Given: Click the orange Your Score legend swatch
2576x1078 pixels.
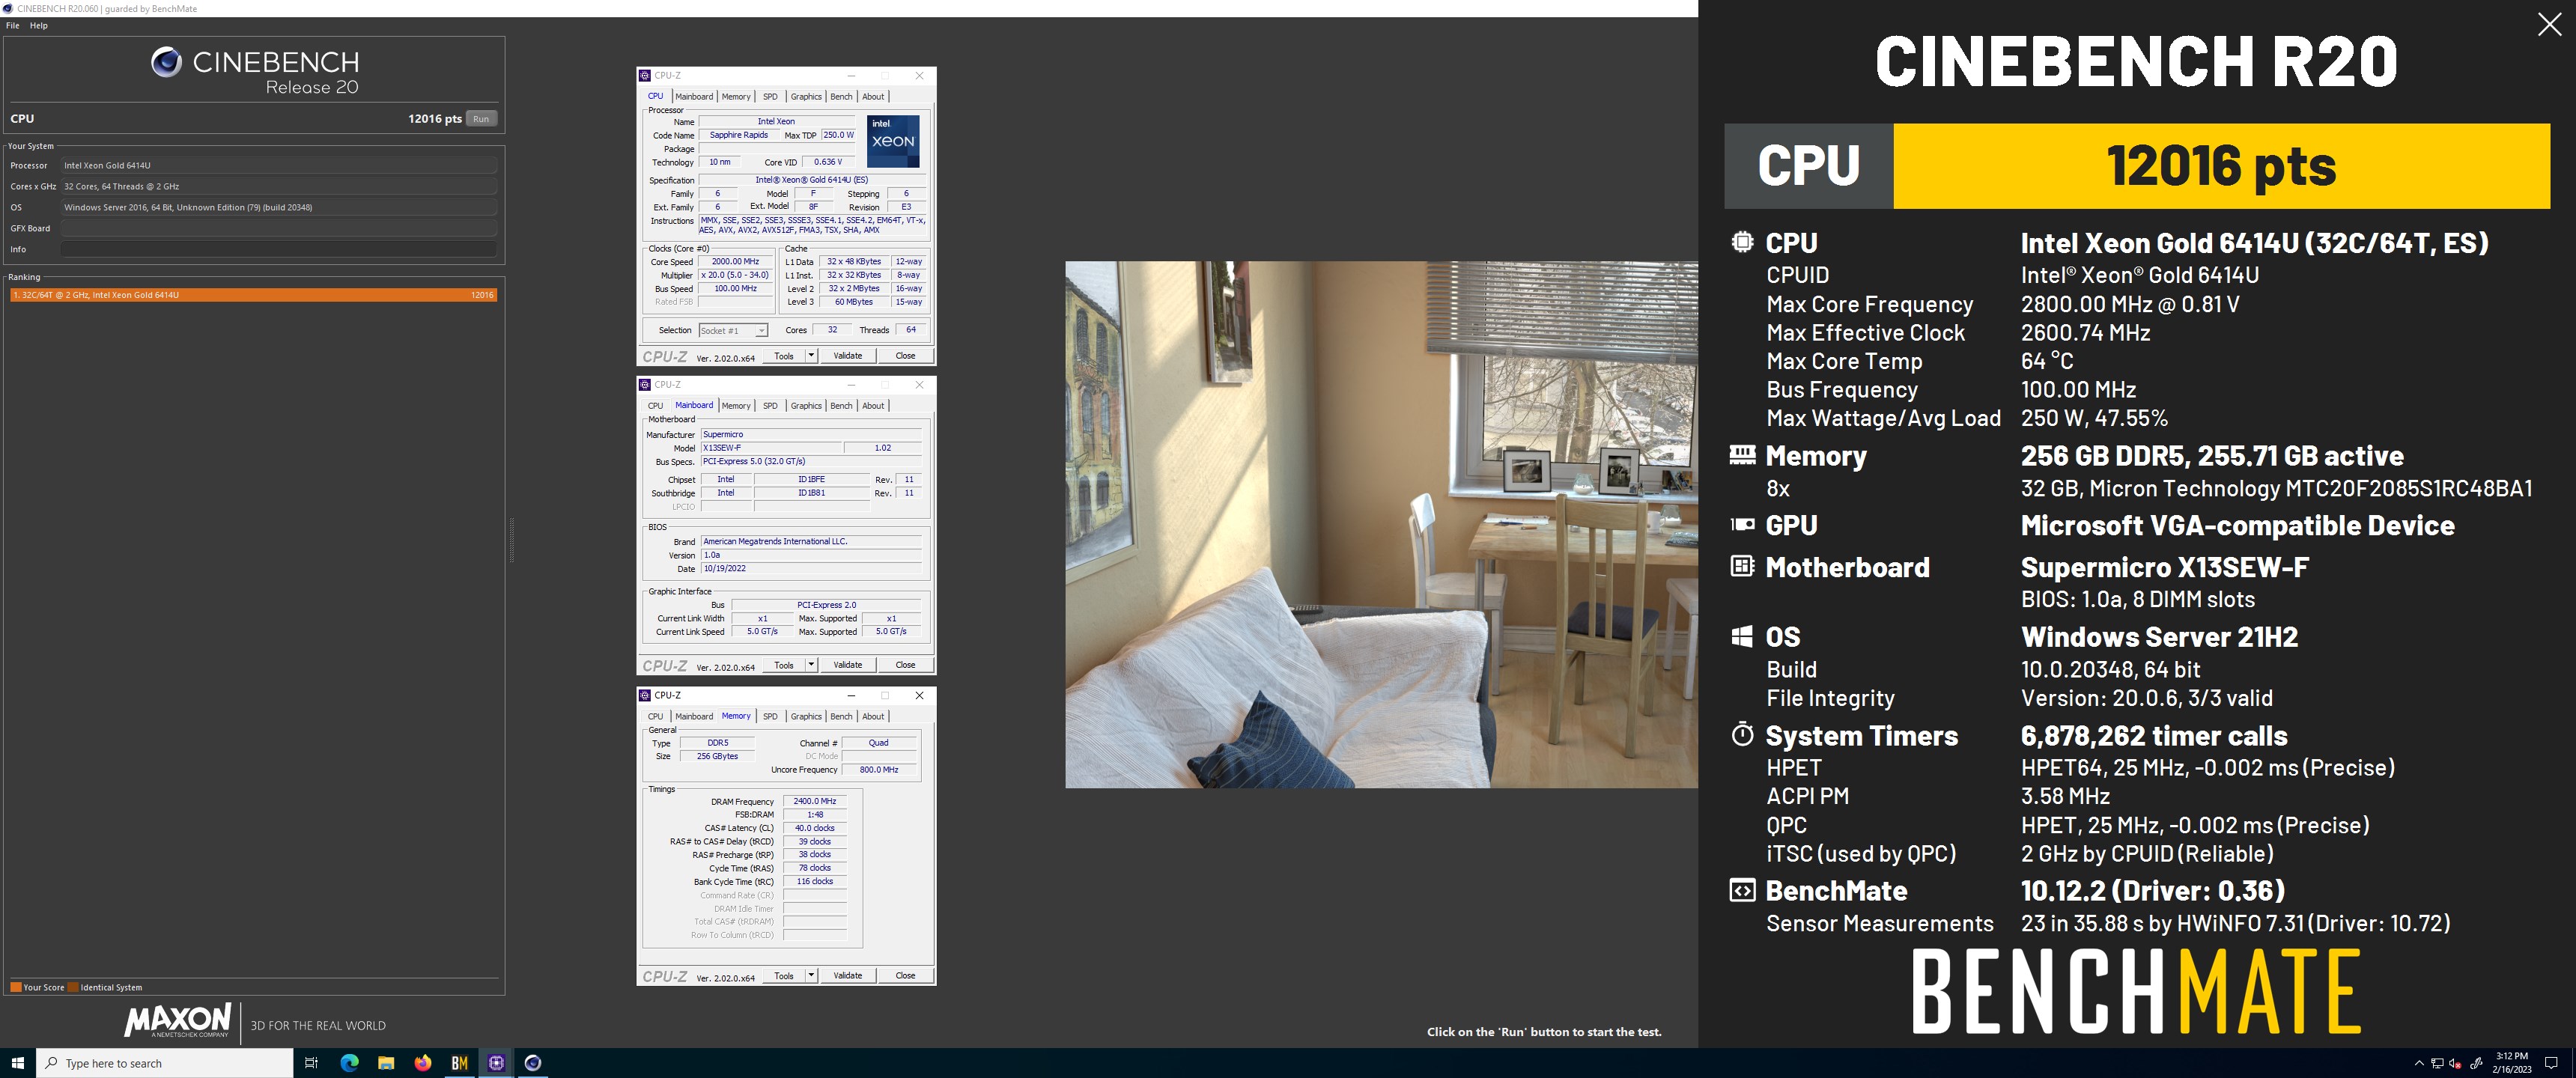Looking at the screenshot, I should click(16, 987).
